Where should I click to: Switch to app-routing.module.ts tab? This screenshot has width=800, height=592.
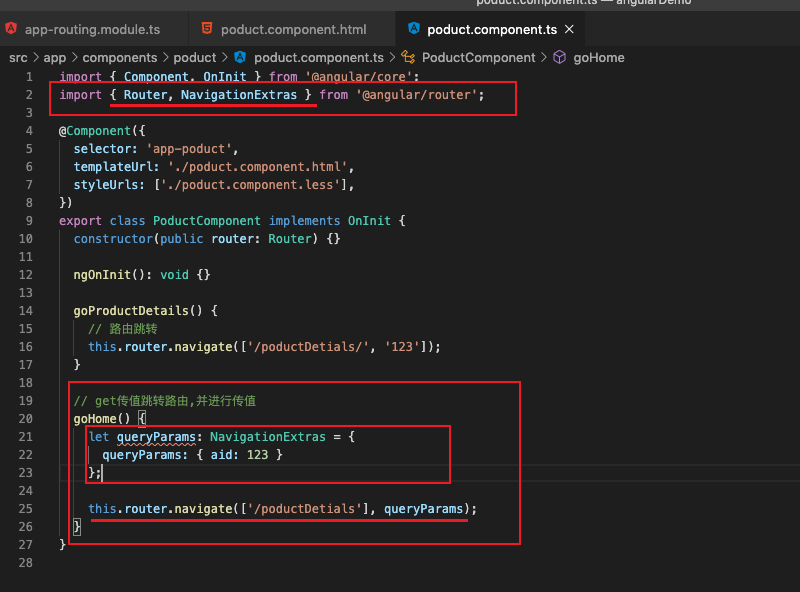(x=92, y=30)
